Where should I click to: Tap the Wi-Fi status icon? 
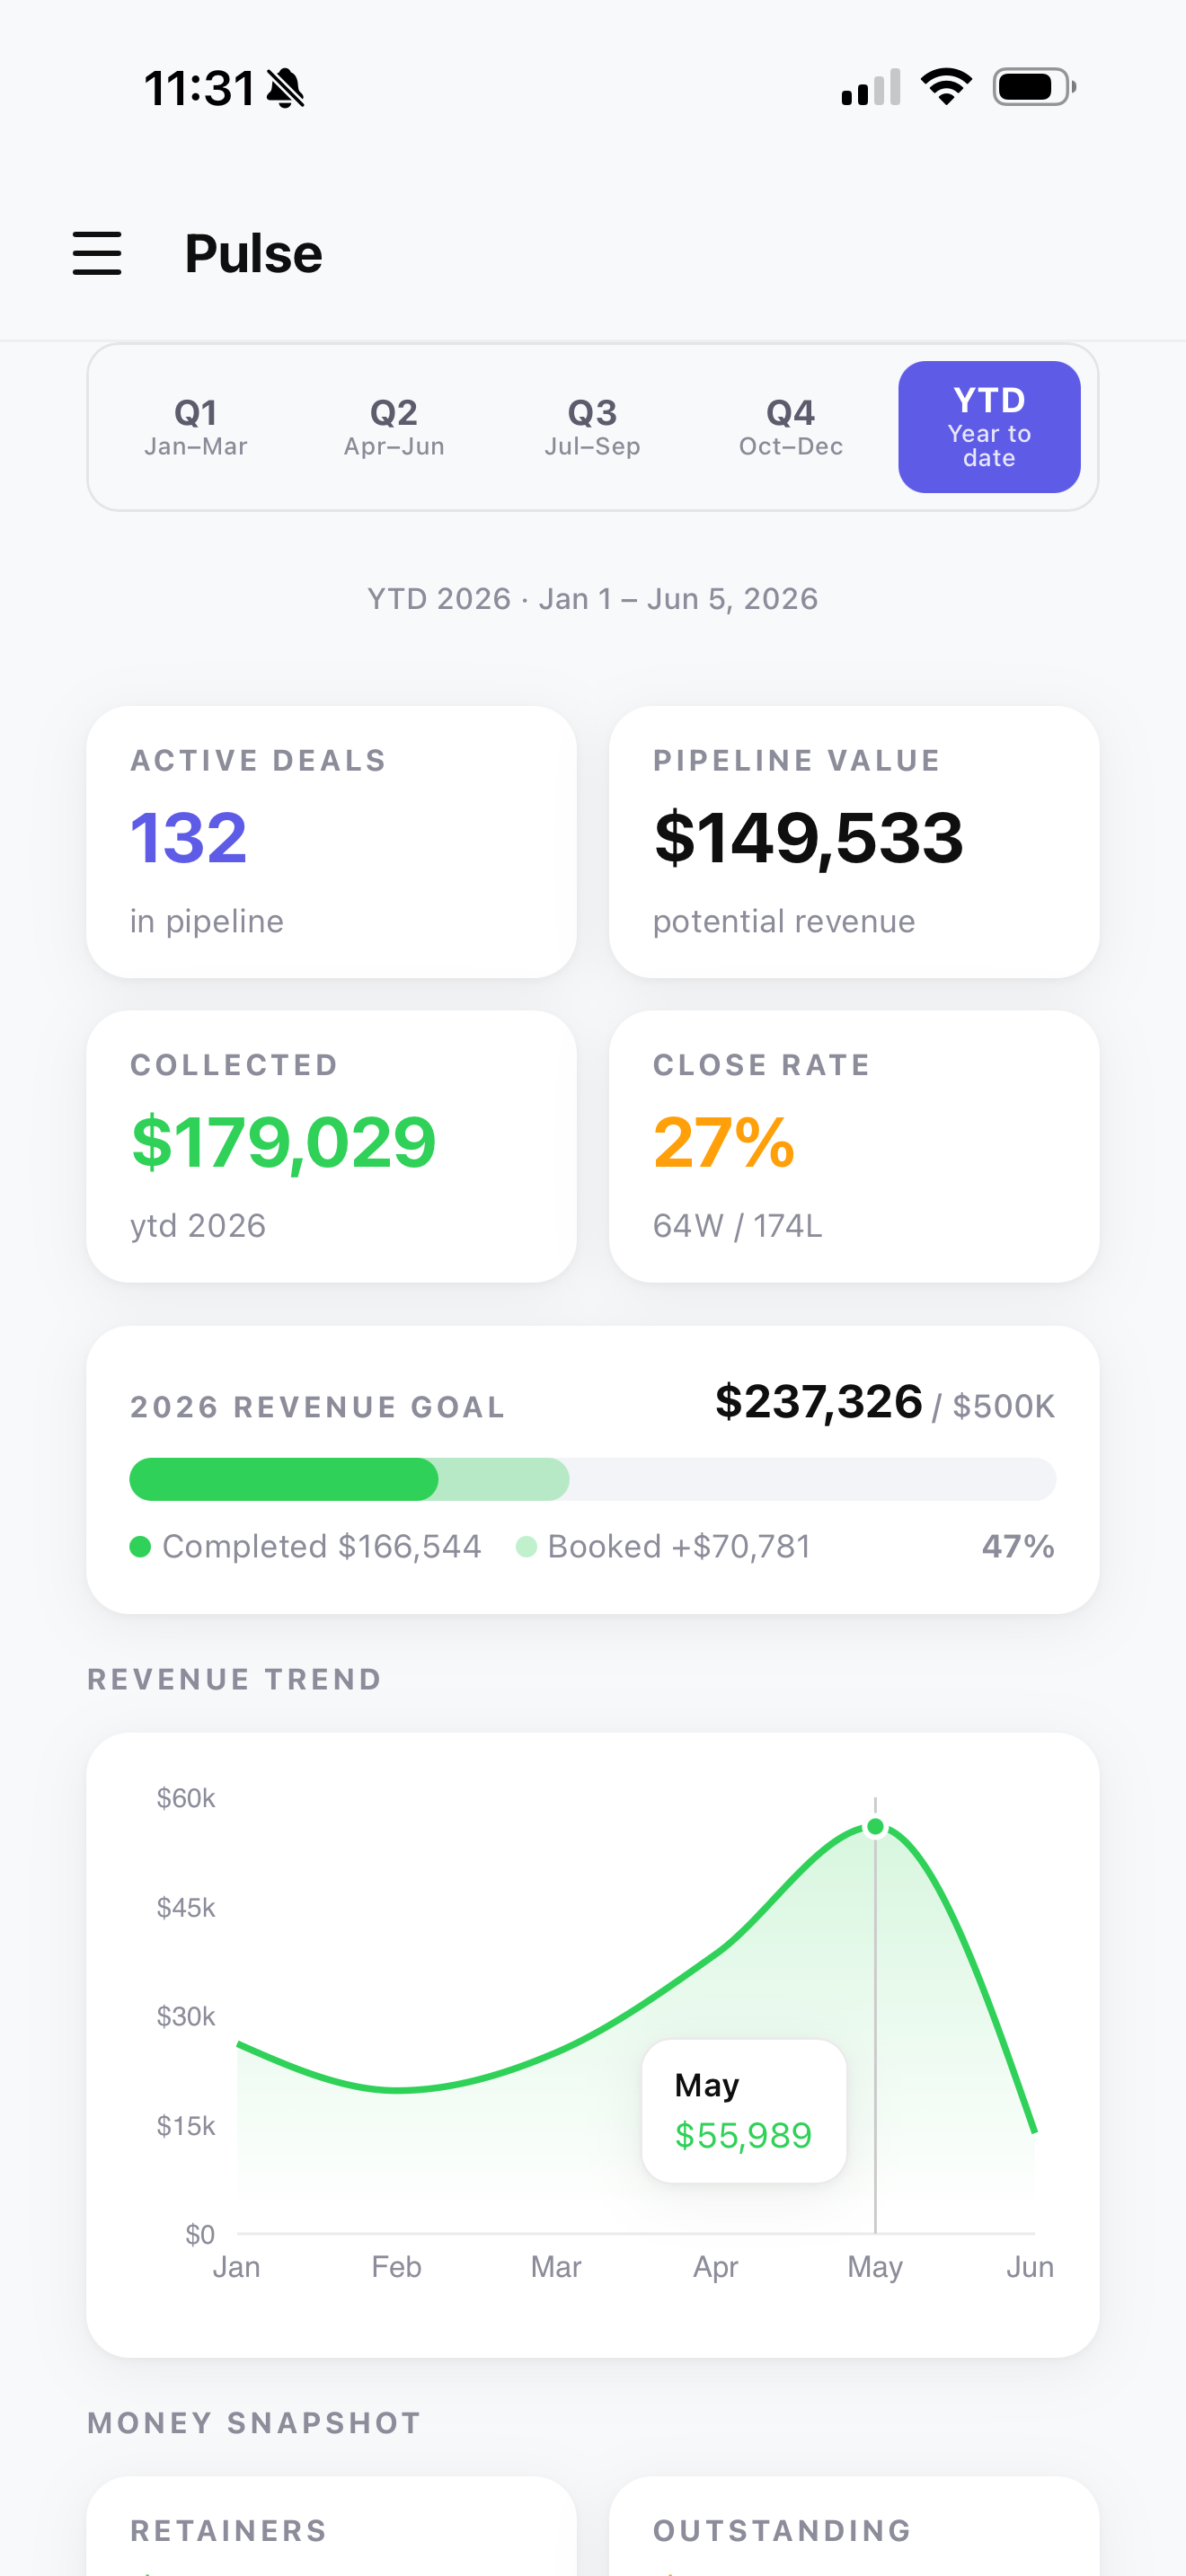(946, 87)
